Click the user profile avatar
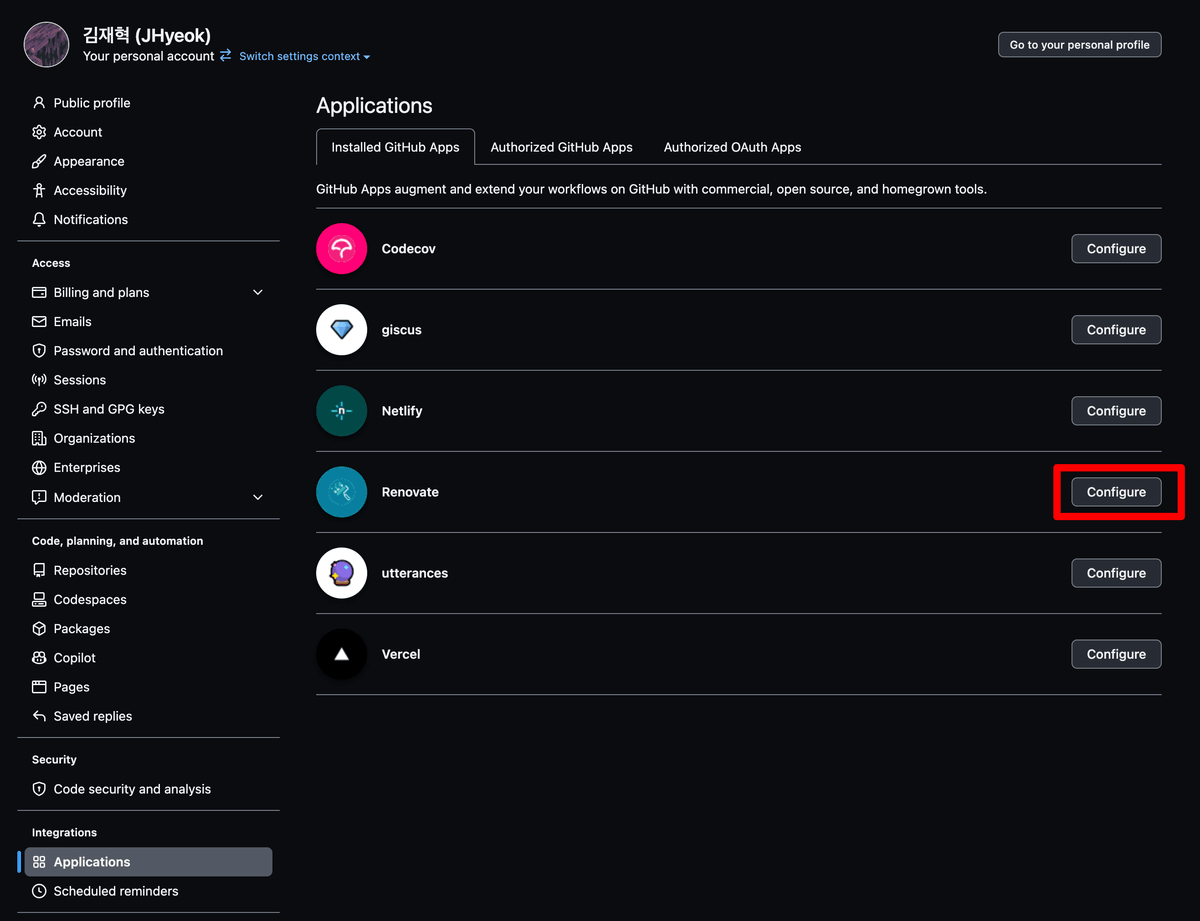Image resolution: width=1200 pixels, height=921 pixels. point(46,45)
